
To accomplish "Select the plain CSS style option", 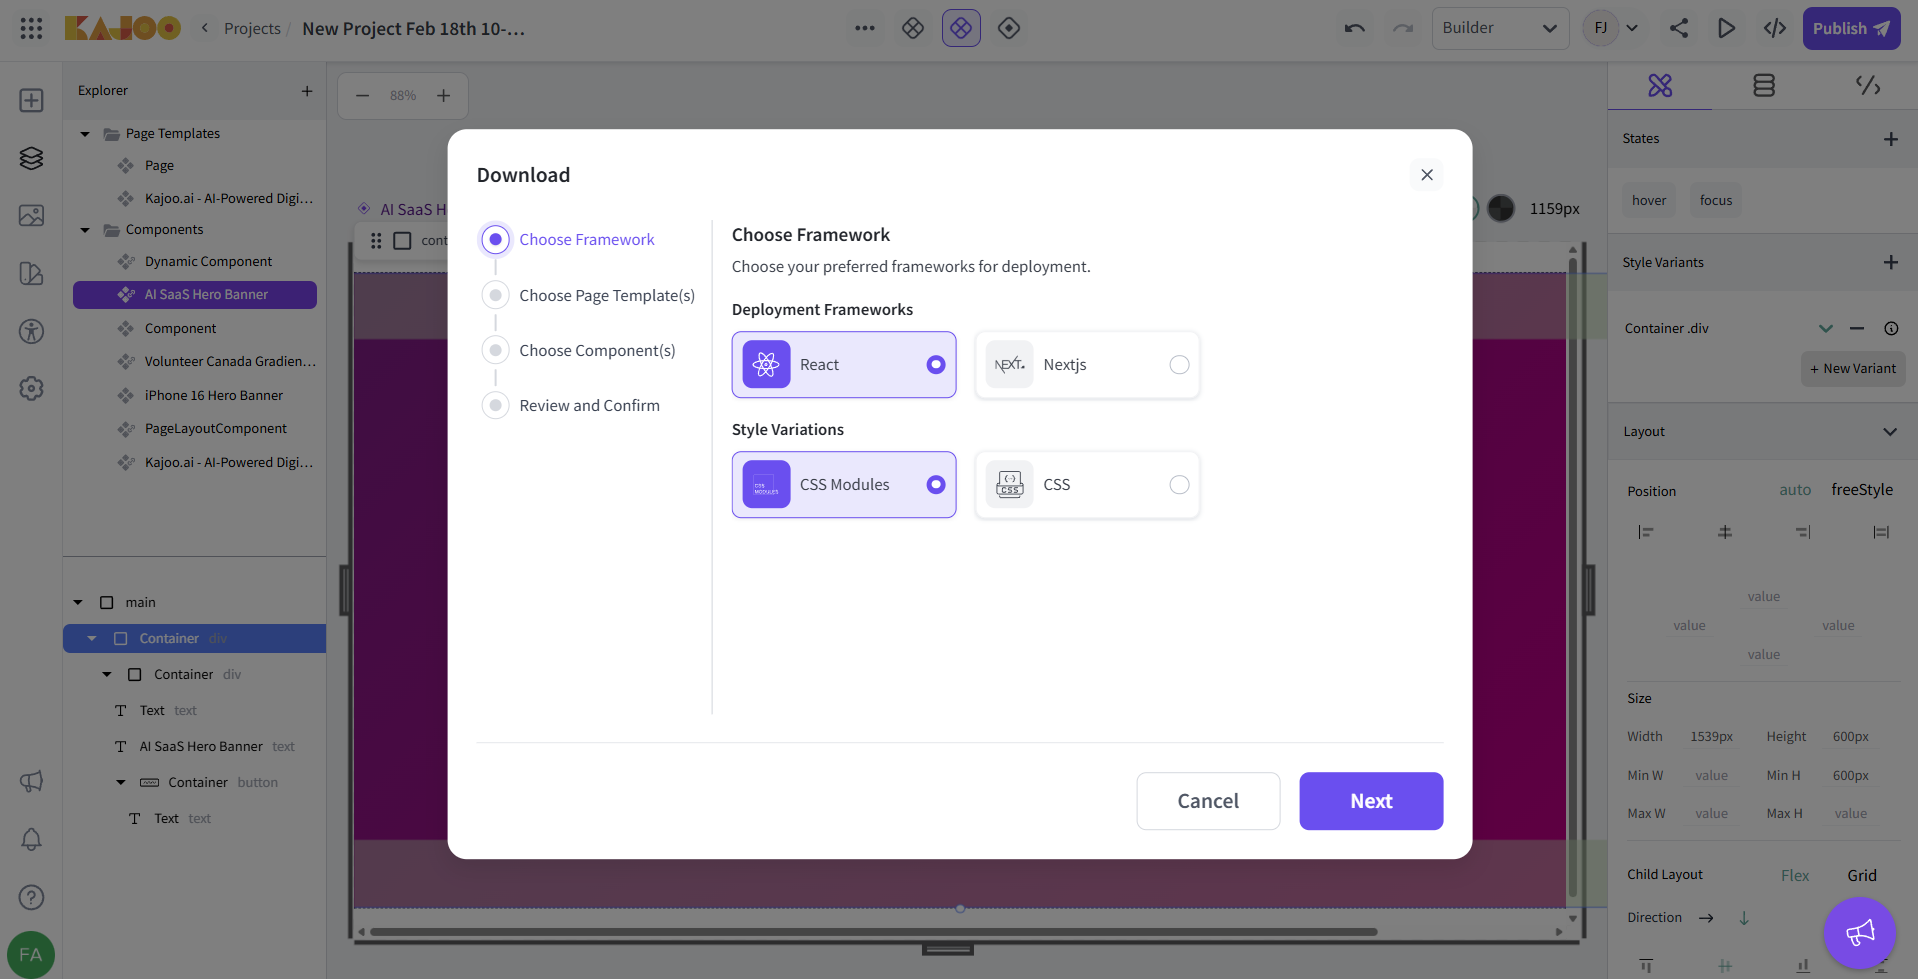I will tap(1087, 485).
